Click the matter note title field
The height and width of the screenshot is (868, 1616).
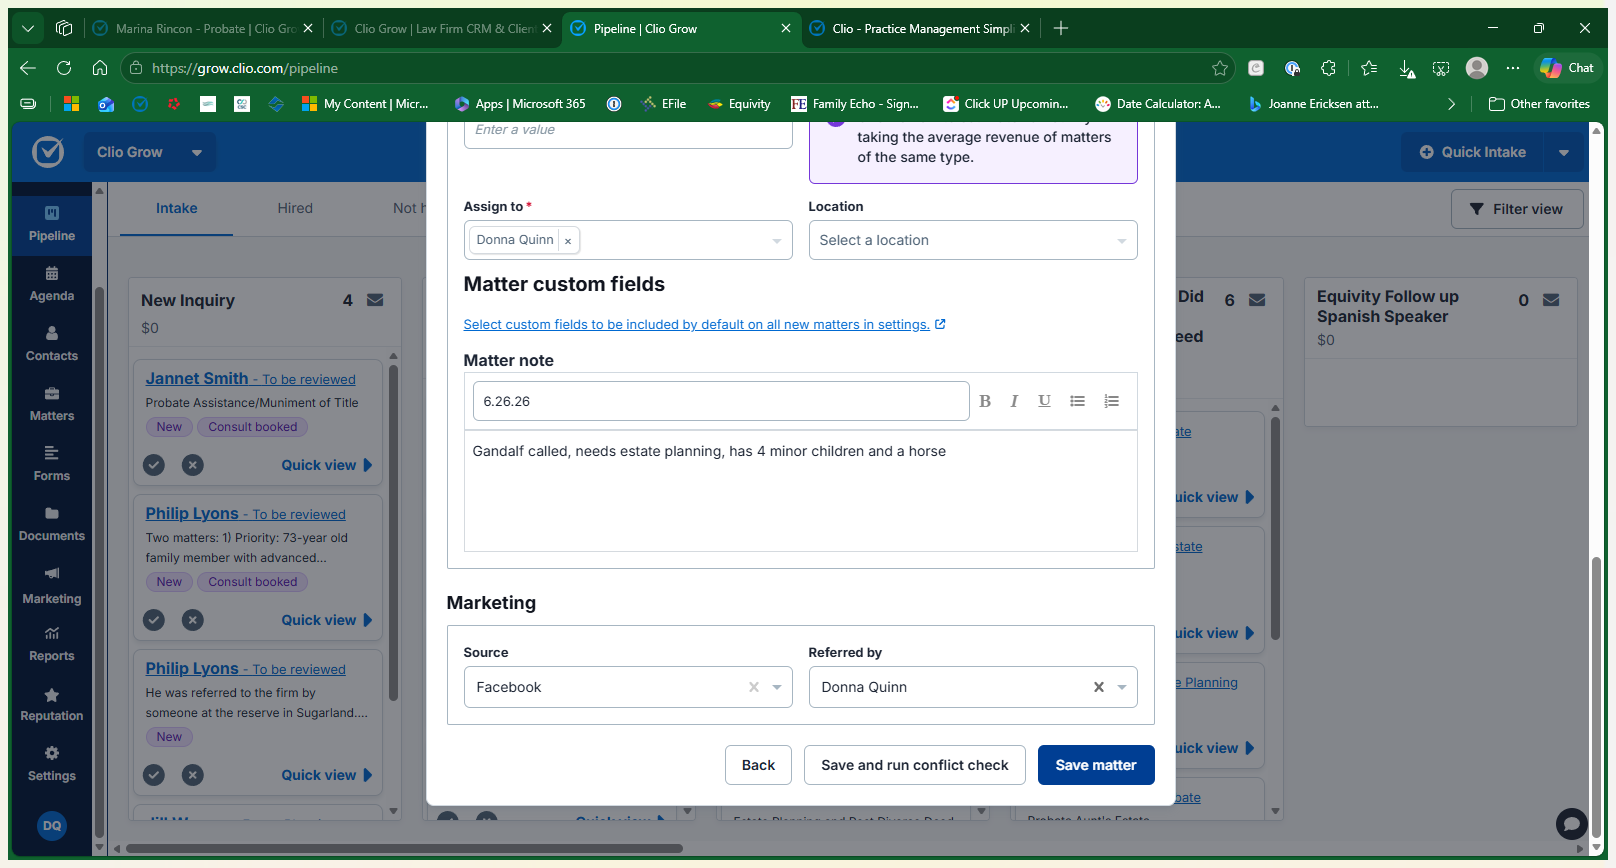coord(721,401)
